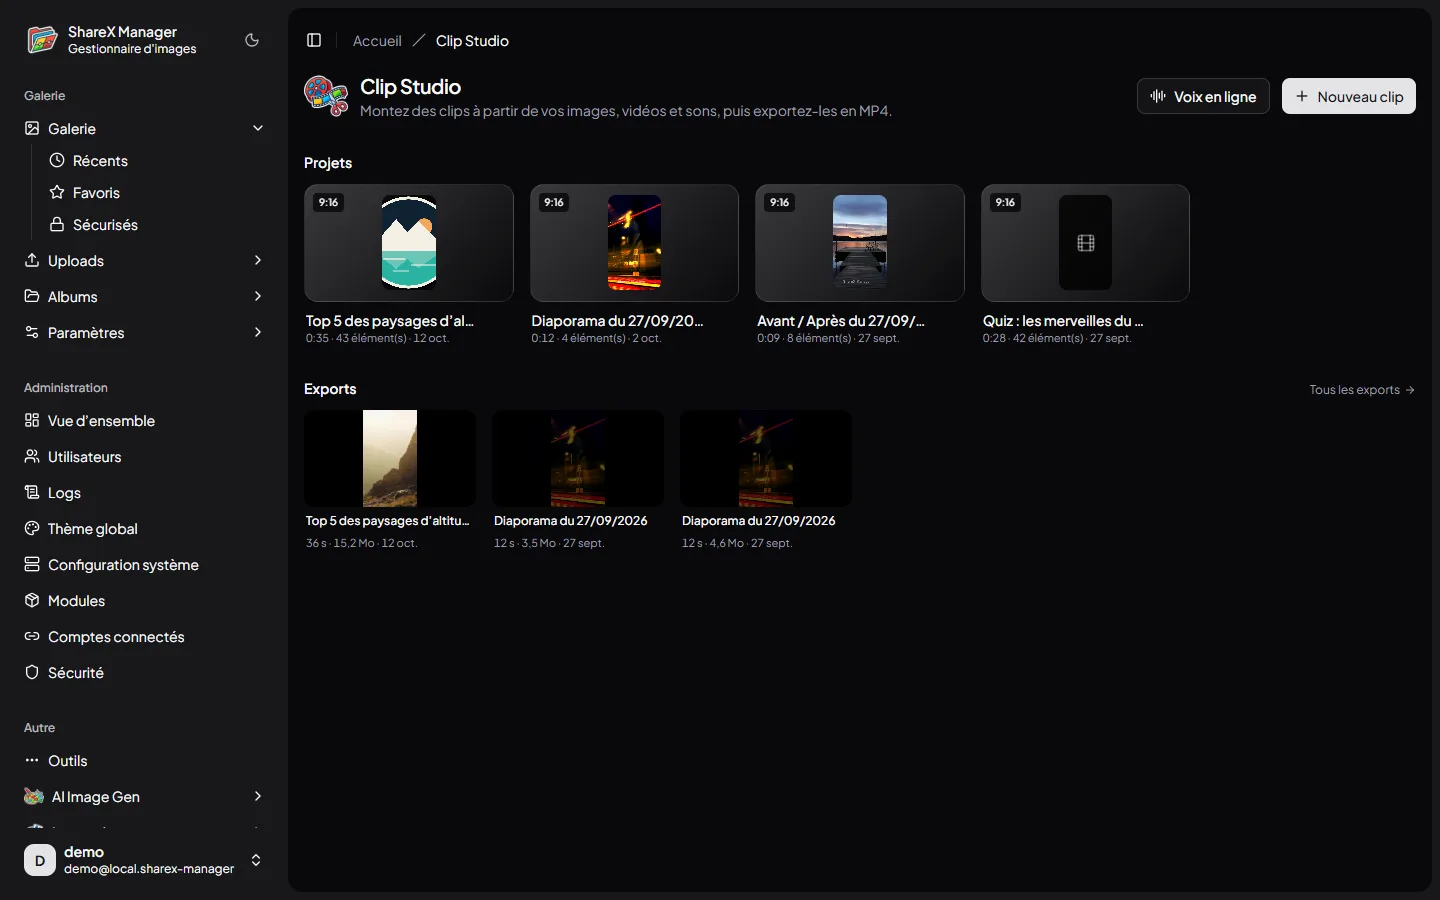Click the Clip Studio header logo
This screenshot has width=1440, height=900.
point(326,96)
